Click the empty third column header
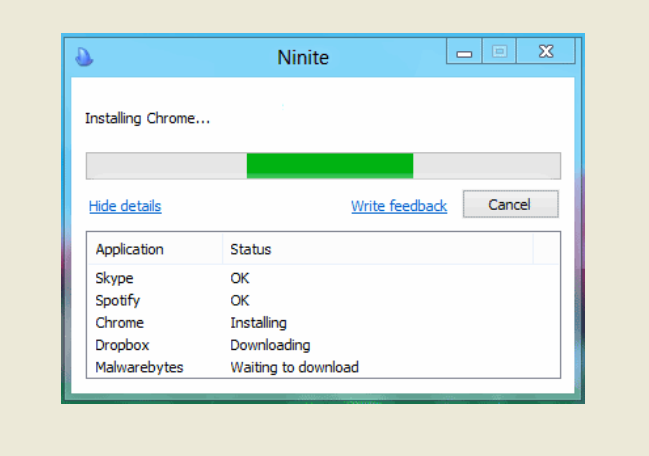 point(546,249)
